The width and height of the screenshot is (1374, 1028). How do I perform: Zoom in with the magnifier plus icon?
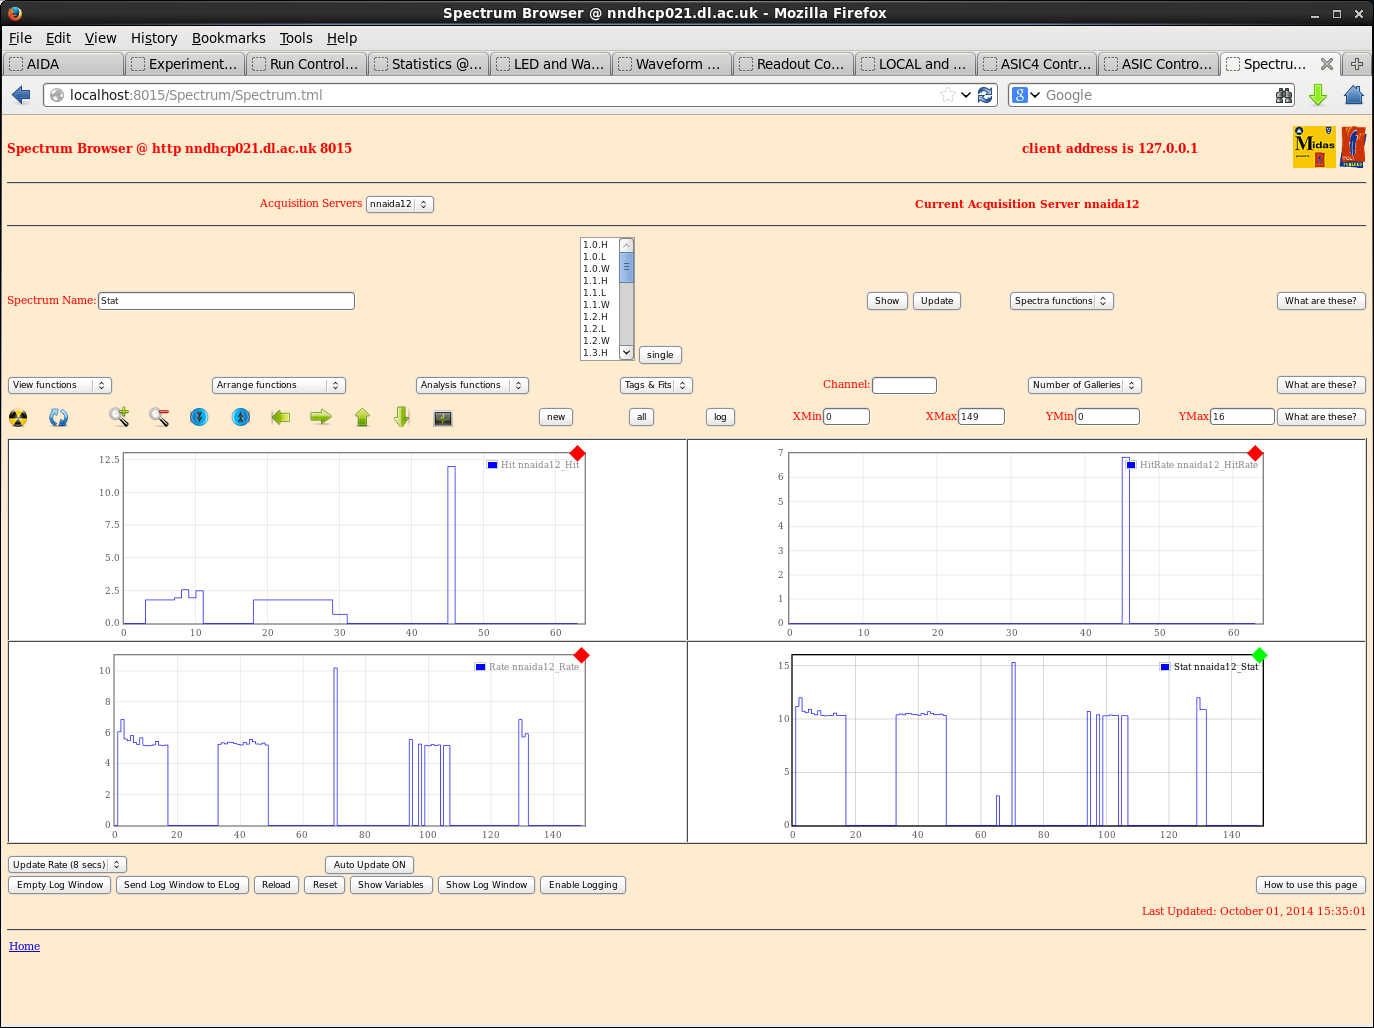click(x=119, y=417)
